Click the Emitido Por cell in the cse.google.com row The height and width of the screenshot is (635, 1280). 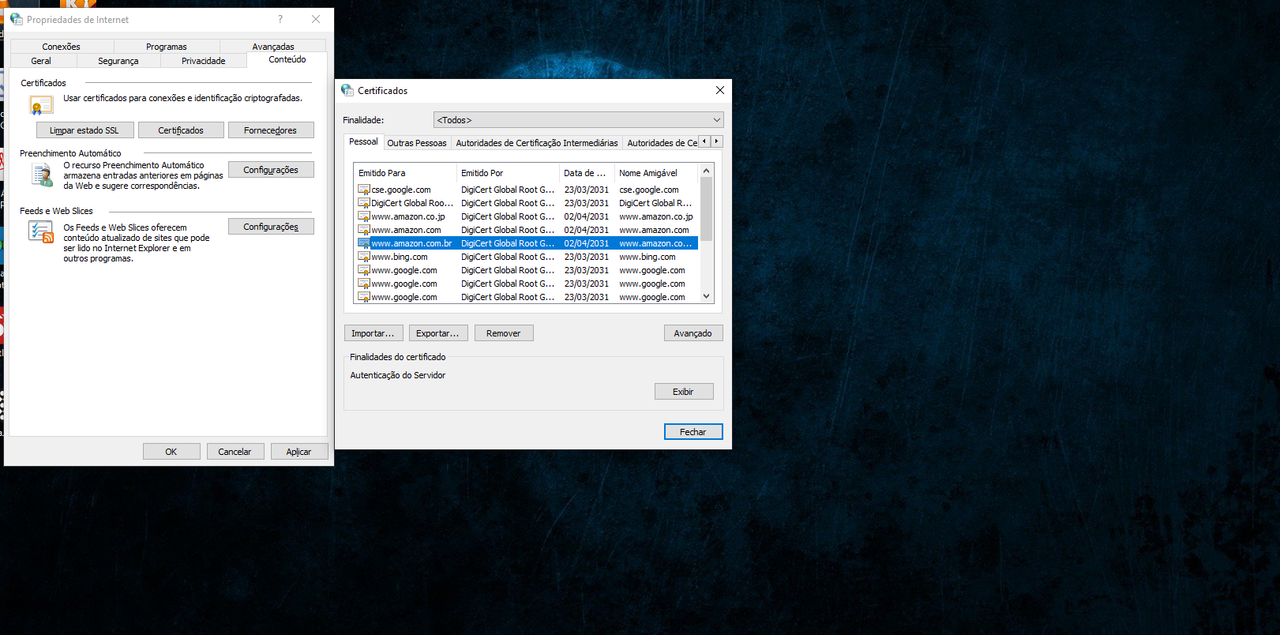508,190
